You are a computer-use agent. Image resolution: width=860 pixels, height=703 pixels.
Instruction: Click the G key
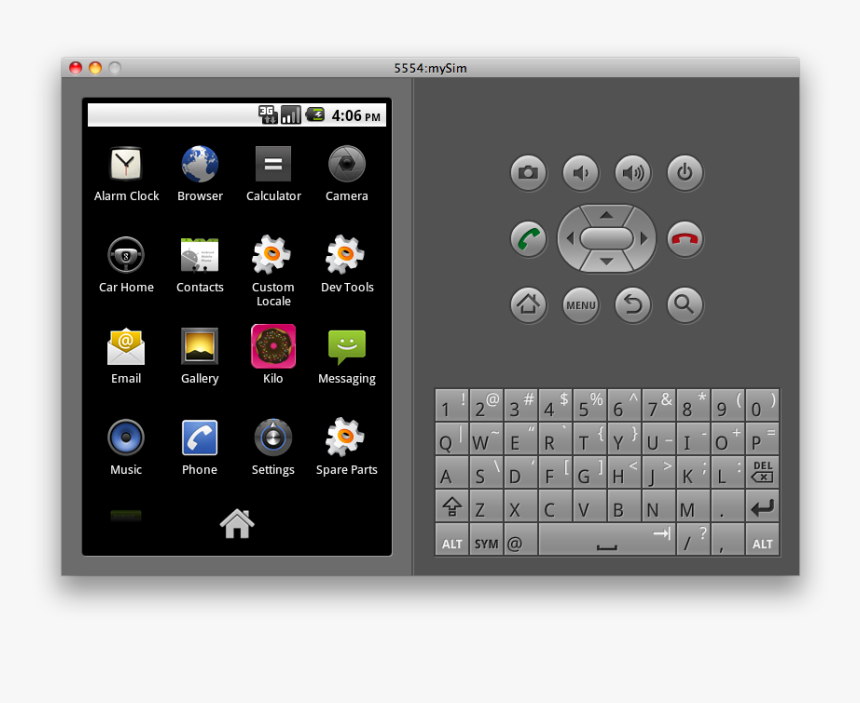click(590, 472)
